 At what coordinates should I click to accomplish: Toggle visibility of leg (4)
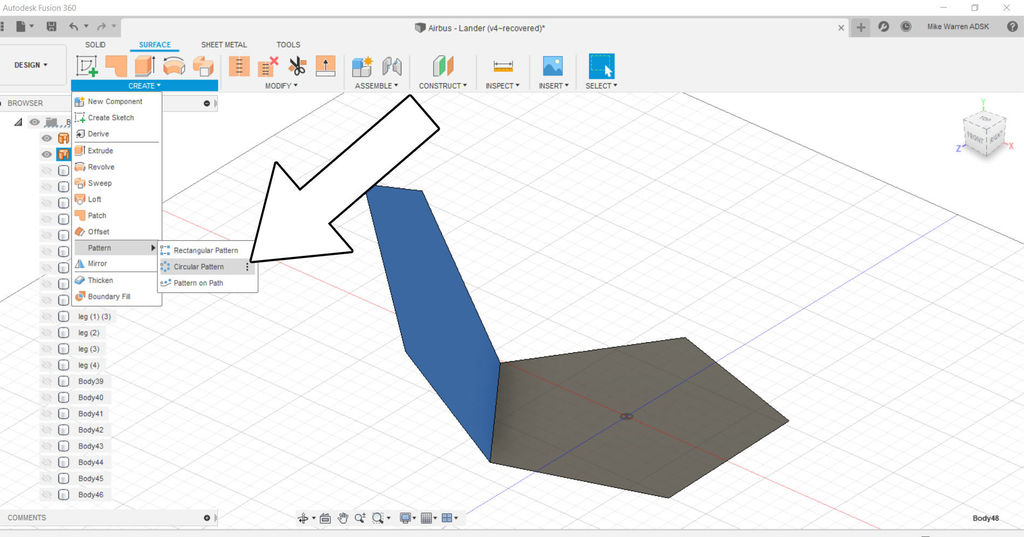[x=46, y=365]
